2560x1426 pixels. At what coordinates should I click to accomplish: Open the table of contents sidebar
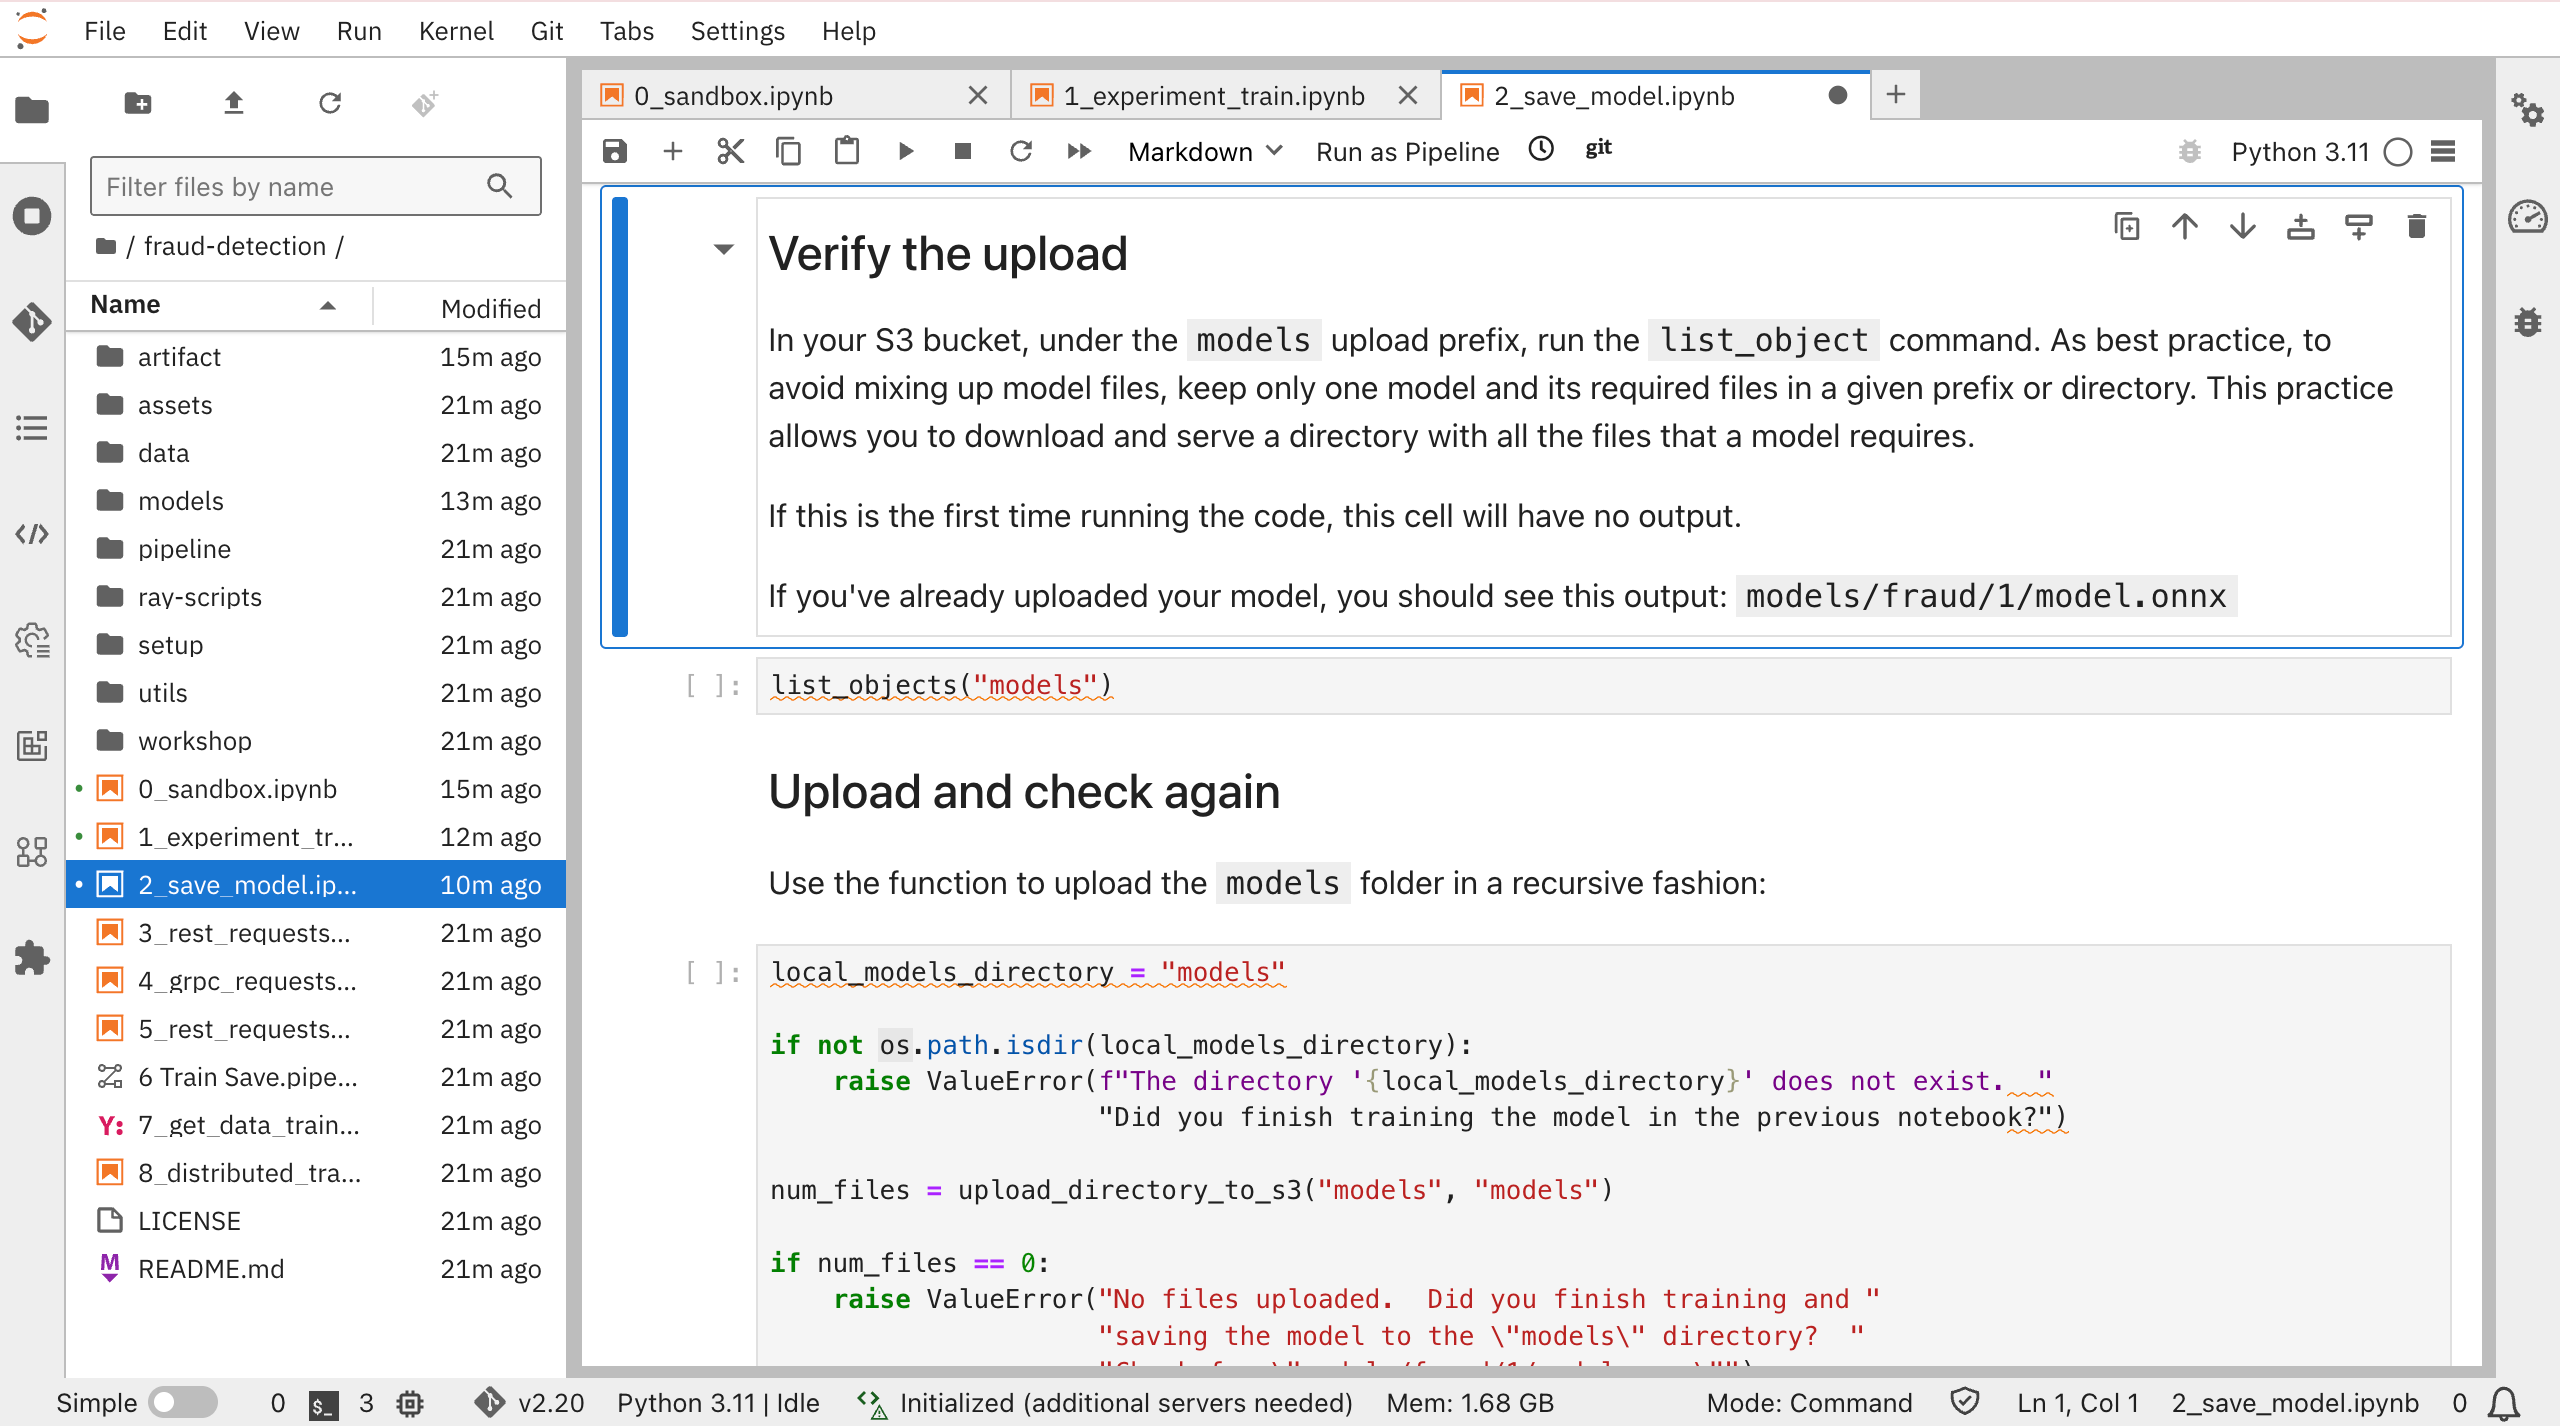pos(31,428)
